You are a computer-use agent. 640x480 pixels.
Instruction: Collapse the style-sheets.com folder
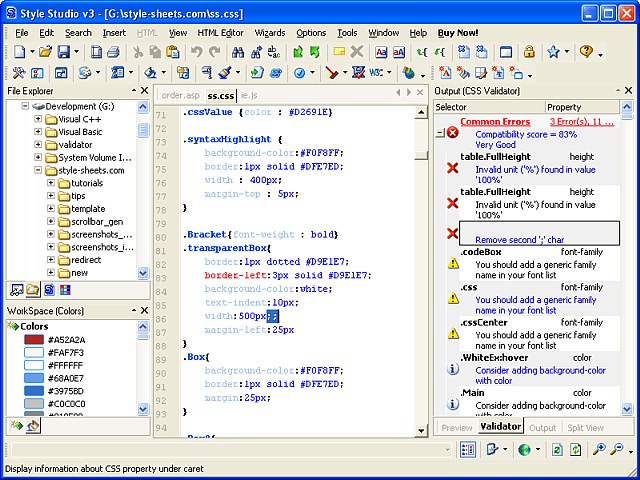tap(38, 170)
